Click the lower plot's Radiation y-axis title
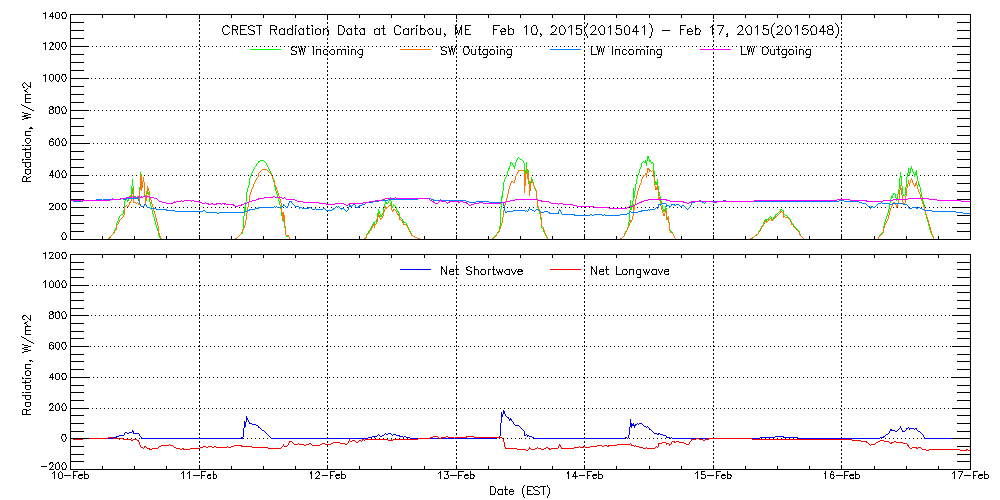Viewport: 1000px width, 500px height. click(28, 361)
